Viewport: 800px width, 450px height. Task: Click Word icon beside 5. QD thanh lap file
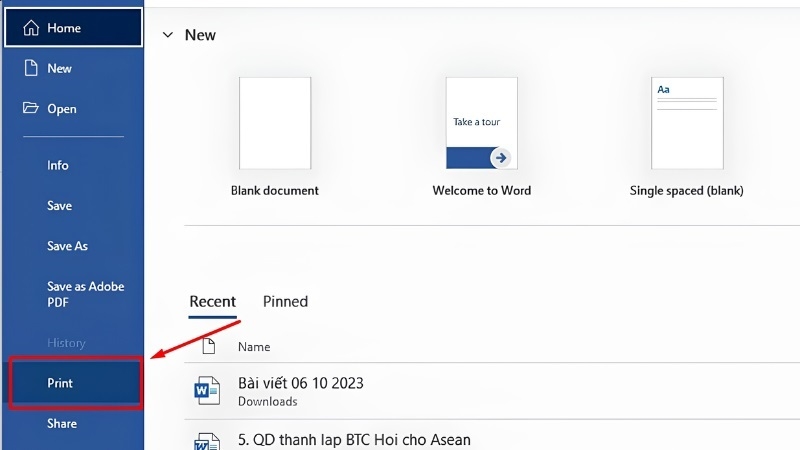point(207,441)
